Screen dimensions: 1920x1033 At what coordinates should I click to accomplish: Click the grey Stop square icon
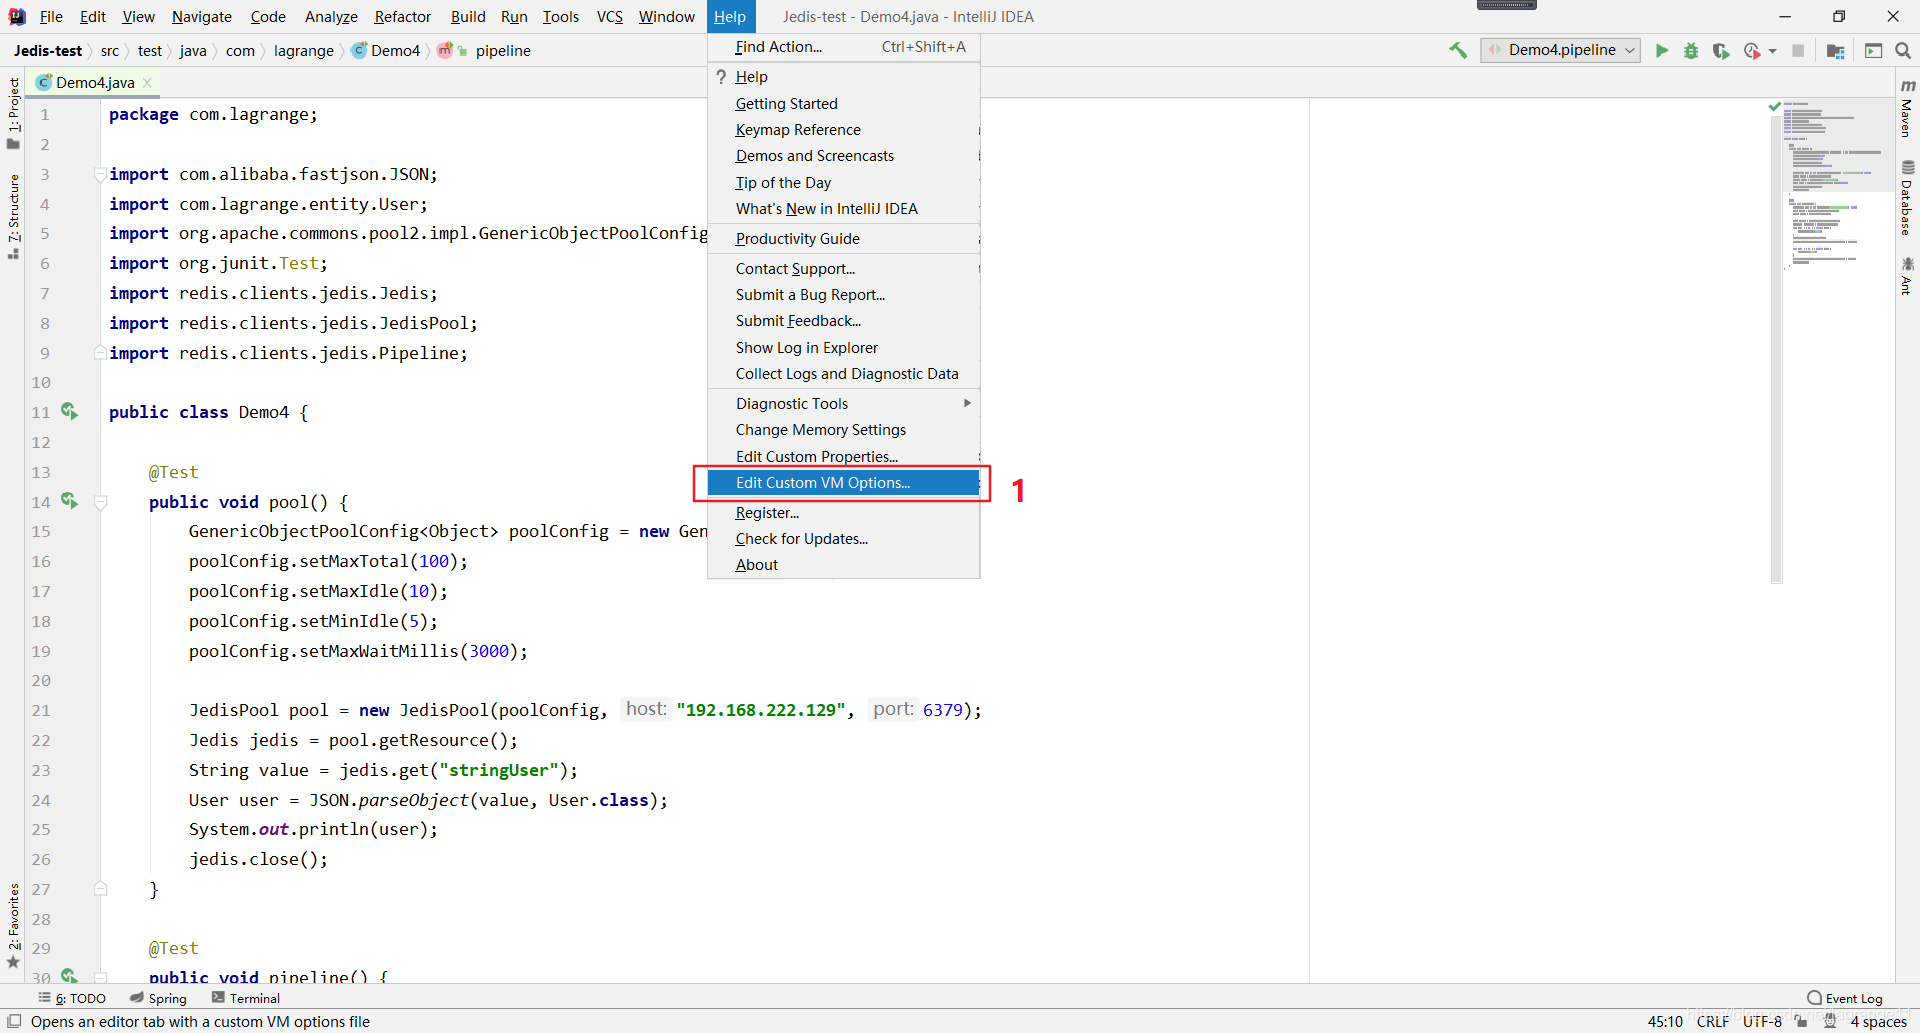(1798, 50)
